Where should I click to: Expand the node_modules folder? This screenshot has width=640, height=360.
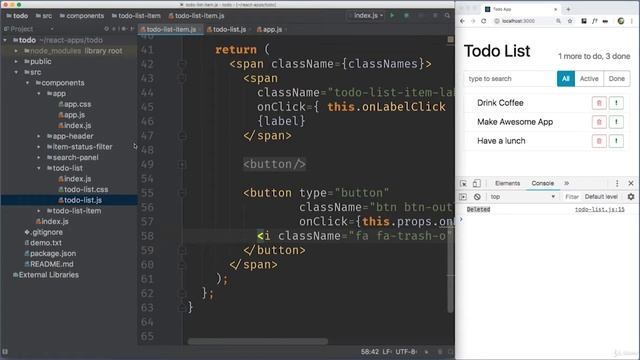[16, 51]
